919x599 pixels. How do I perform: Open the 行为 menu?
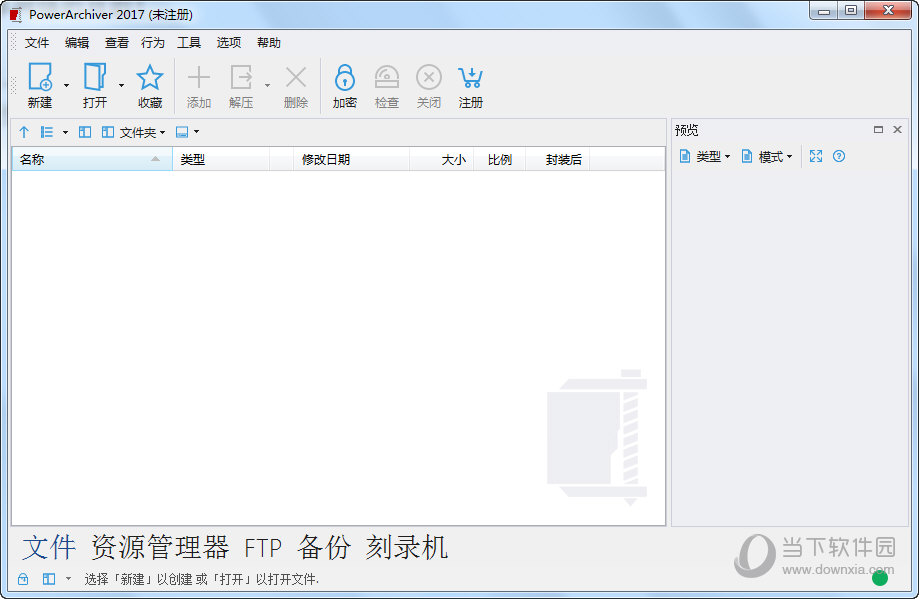[x=152, y=43]
